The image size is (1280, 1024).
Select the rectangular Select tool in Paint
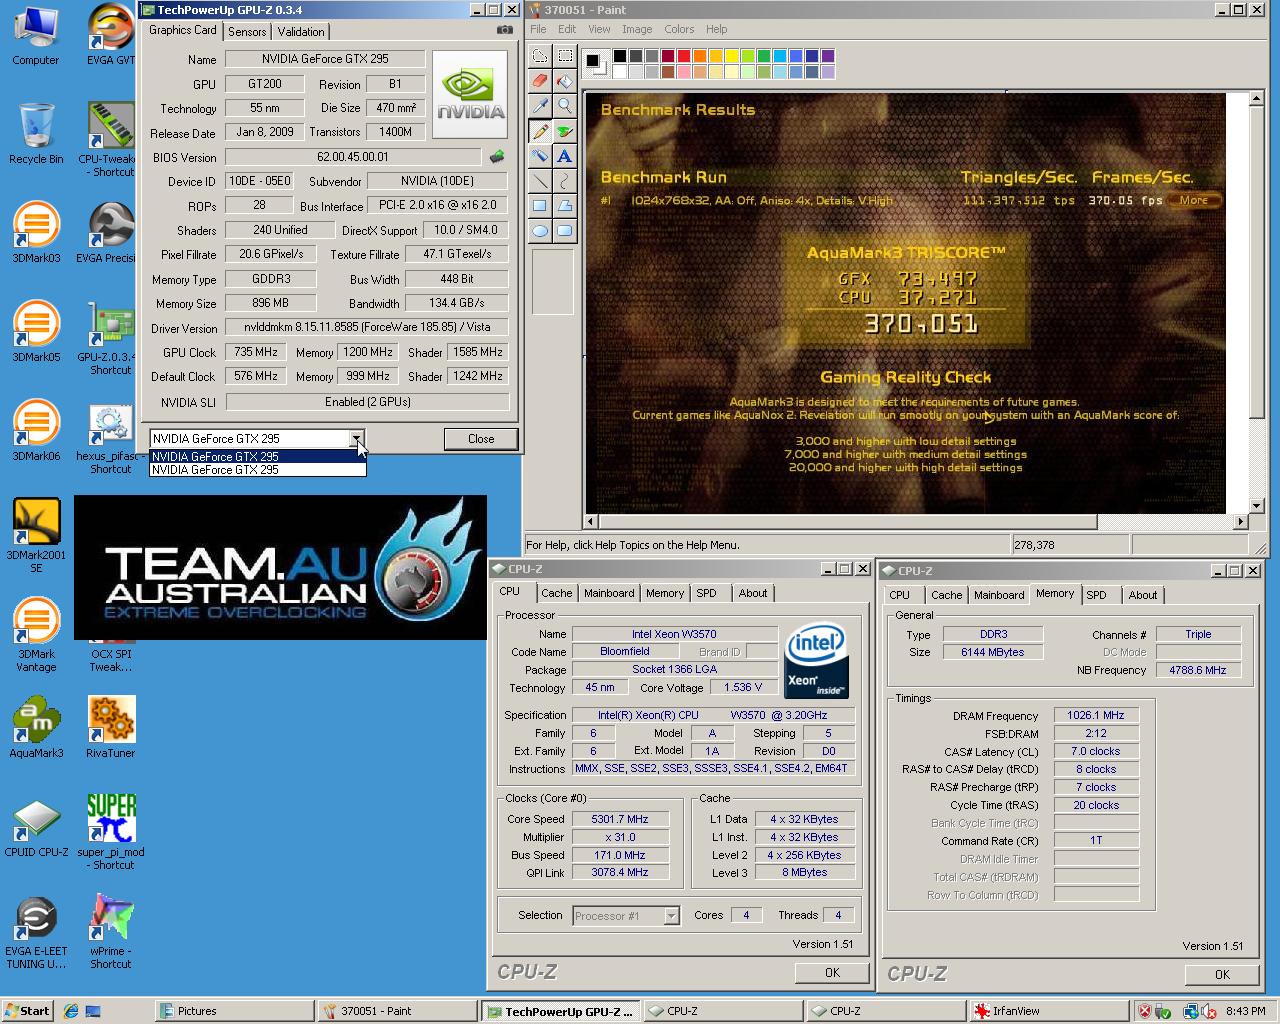565,56
